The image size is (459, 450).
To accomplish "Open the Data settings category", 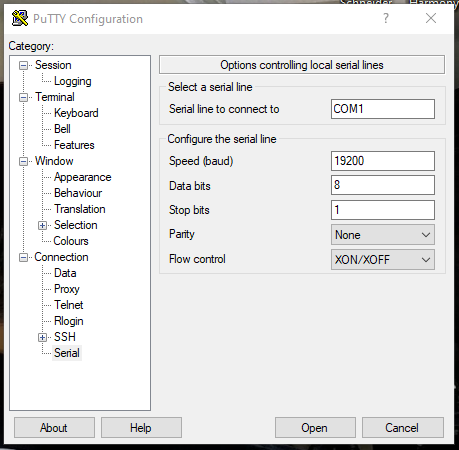I will click(x=65, y=273).
